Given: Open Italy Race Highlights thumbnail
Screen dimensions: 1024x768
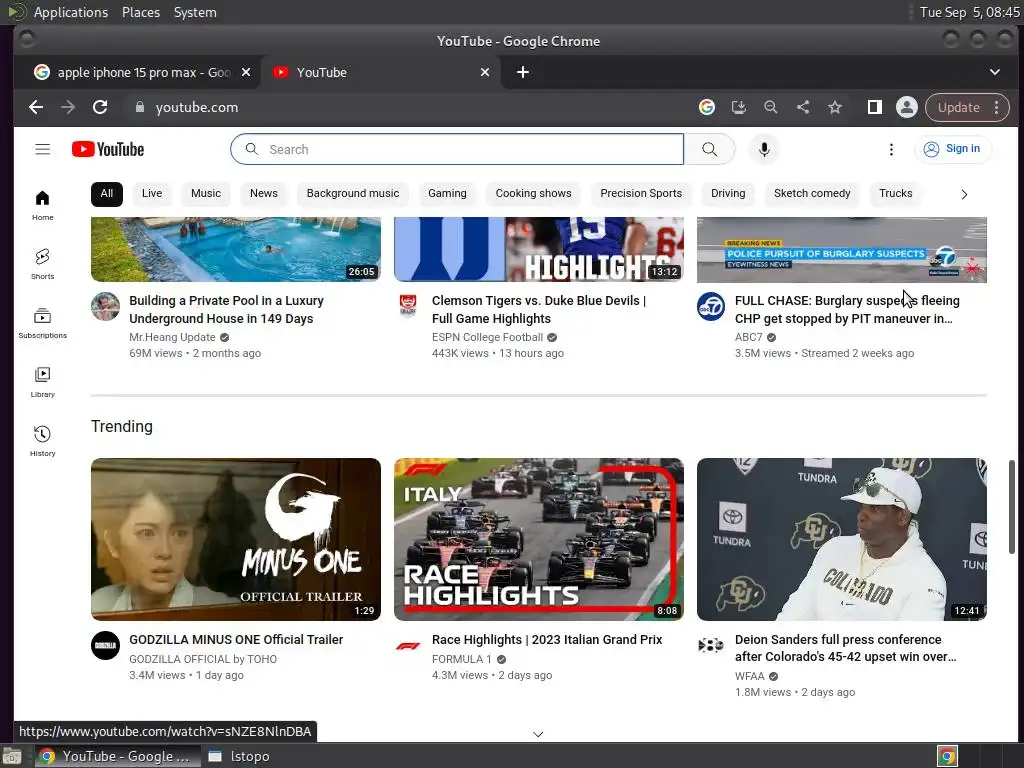Looking at the screenshot, I should pyautogui.click(x=539, y=539).
